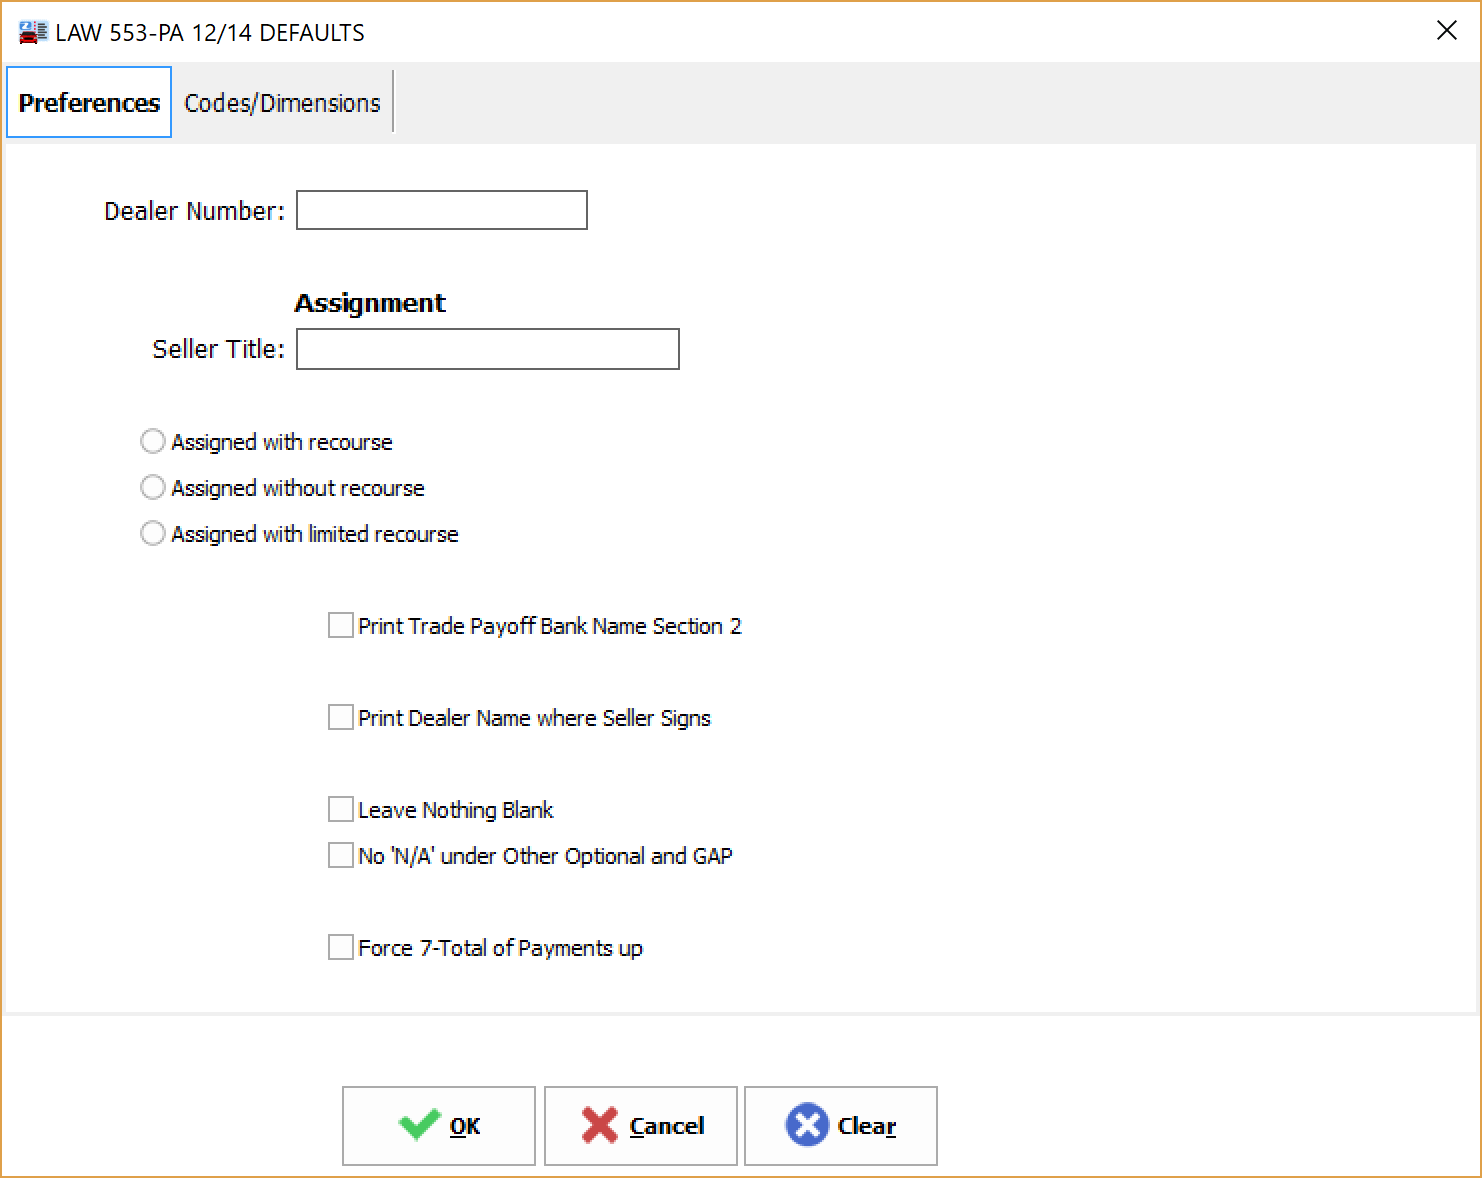
Task: Select the Assigned with recourse option
Action: click(152, 441)
